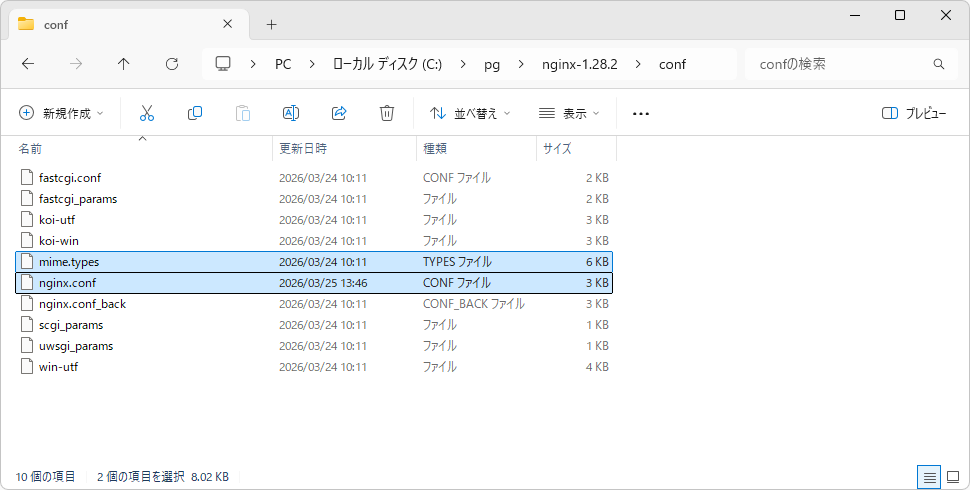Switch to large thumbnails view icon
This screenshot has height=490, width=970.
pyautogui.click(x=953, y=477)
